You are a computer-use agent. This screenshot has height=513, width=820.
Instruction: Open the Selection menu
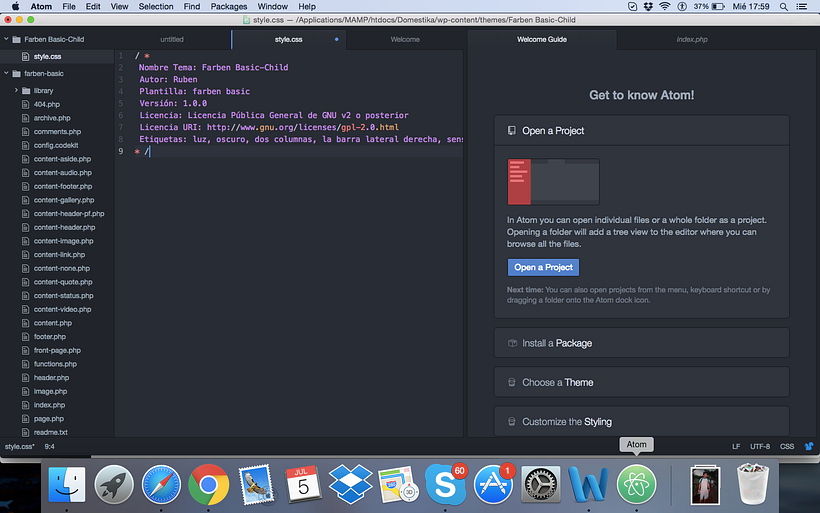(155, 6)
